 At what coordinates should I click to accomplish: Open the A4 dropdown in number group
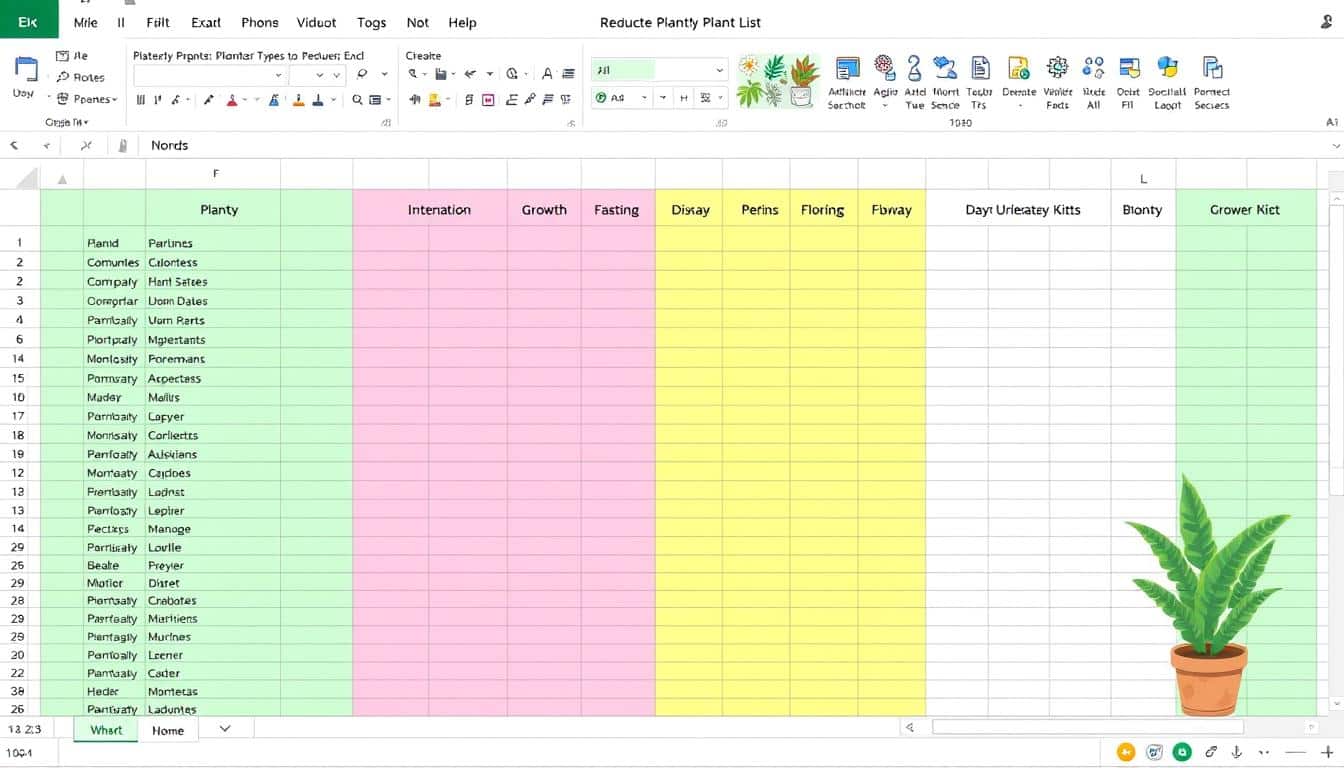pos(621,98)
